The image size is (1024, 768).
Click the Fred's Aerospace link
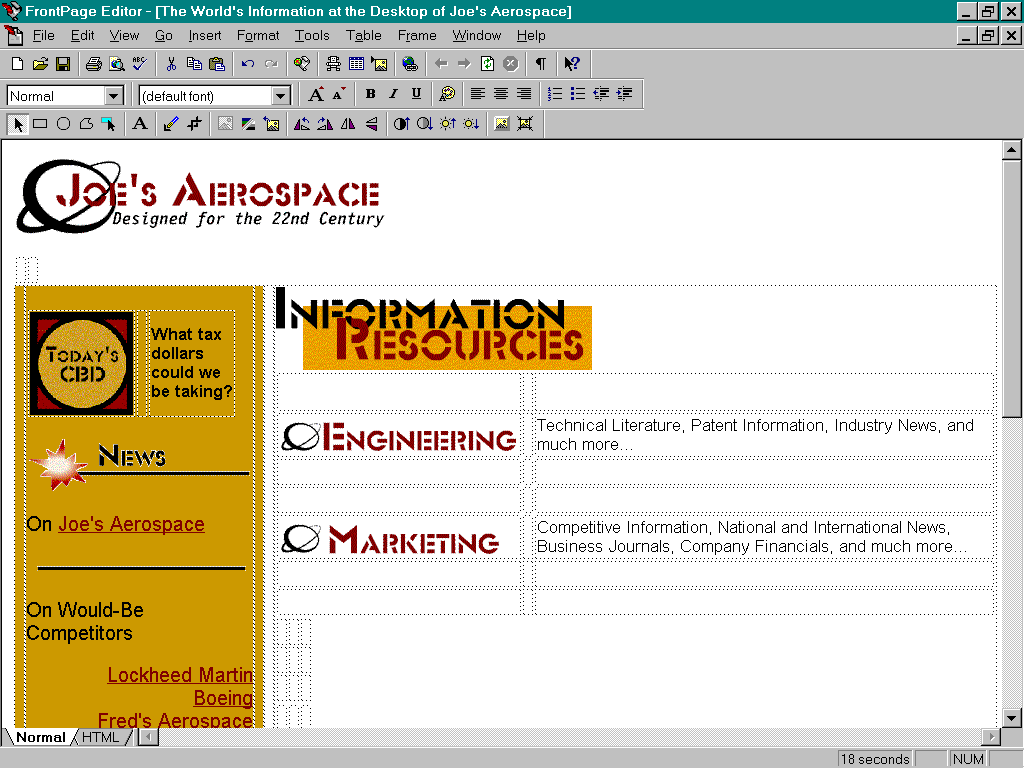click(x=175, y=720)
